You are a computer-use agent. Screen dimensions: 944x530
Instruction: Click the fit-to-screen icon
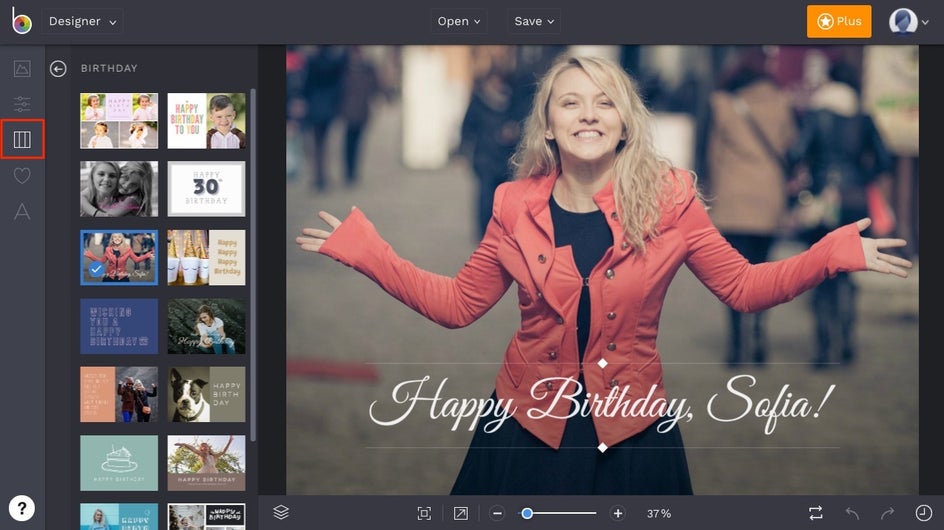point(424,513)
